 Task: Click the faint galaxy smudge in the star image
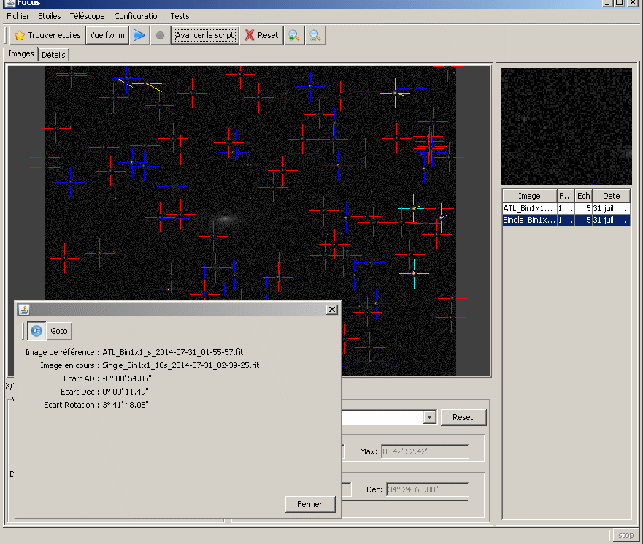point(225,219)
